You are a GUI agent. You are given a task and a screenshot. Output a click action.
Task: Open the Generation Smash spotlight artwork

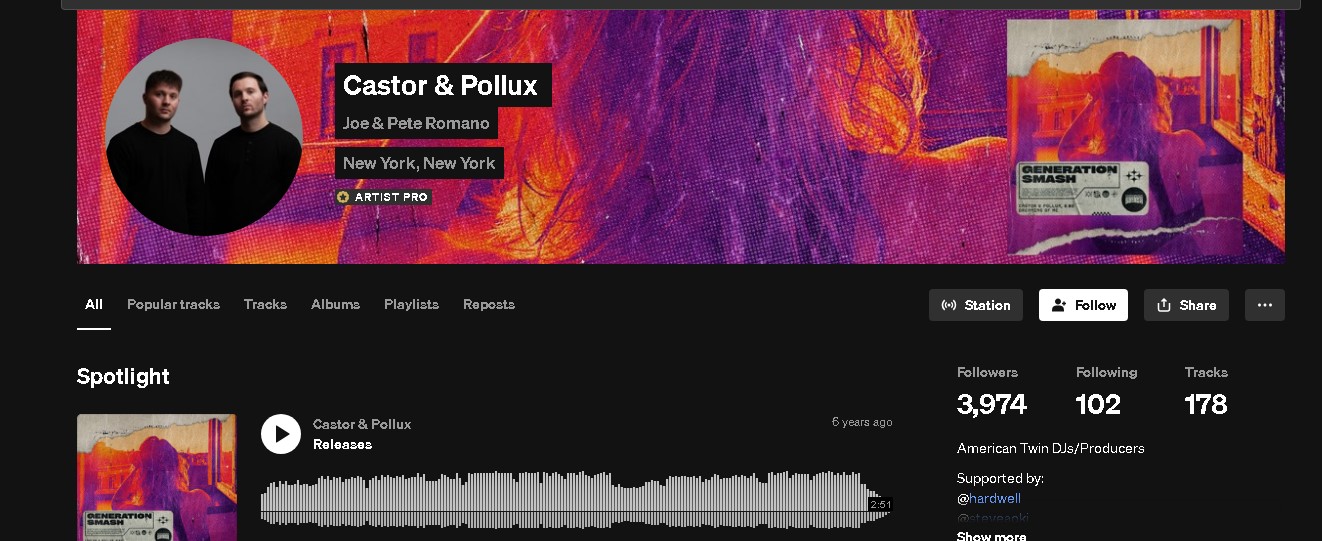click(x=157, y=477)
